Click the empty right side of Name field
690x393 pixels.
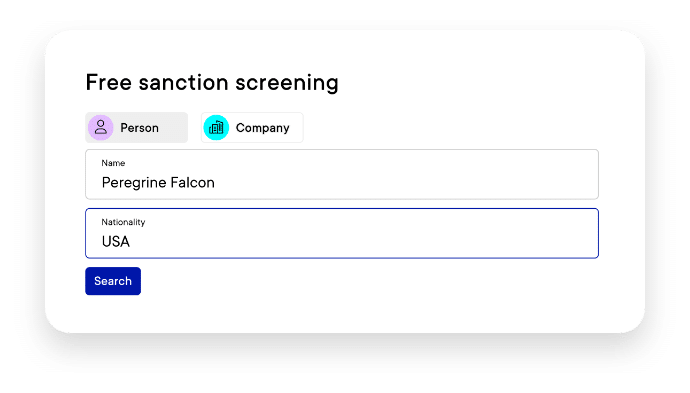440,176
